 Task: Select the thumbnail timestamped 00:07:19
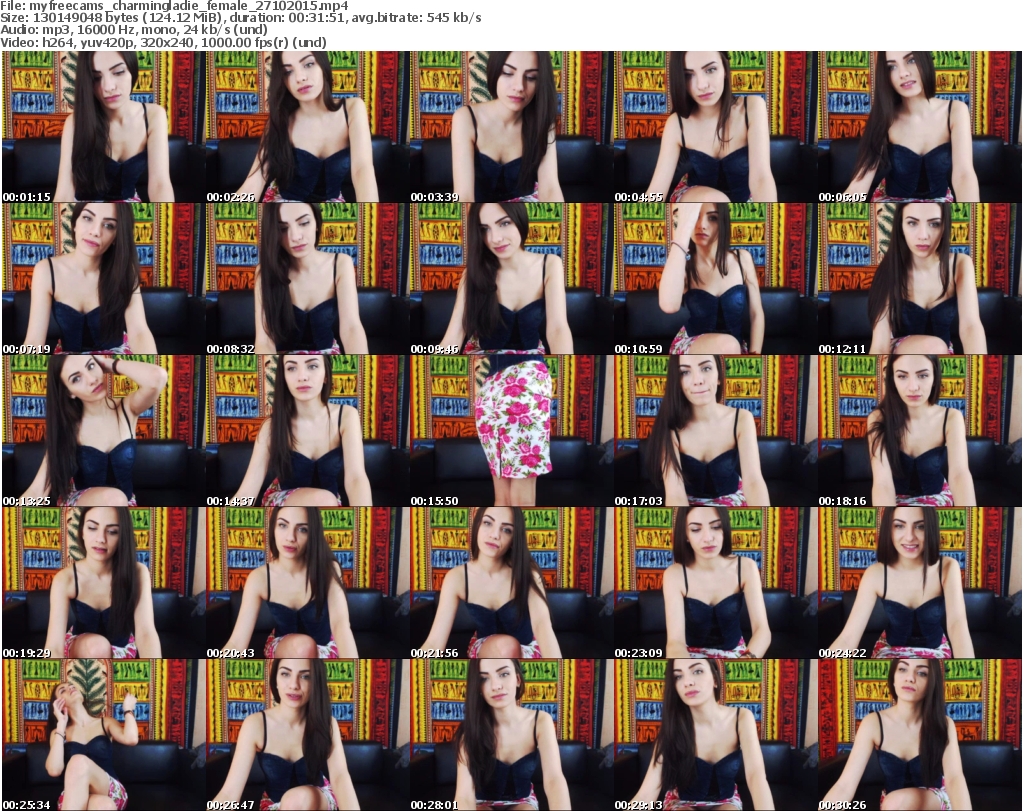104,279
